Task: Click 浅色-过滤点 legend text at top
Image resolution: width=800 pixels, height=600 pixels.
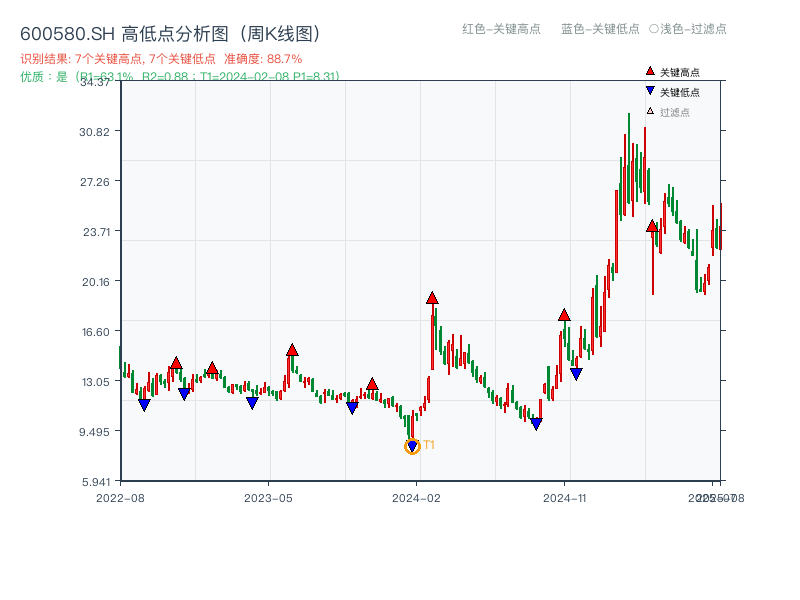Action: click(693, 29)
